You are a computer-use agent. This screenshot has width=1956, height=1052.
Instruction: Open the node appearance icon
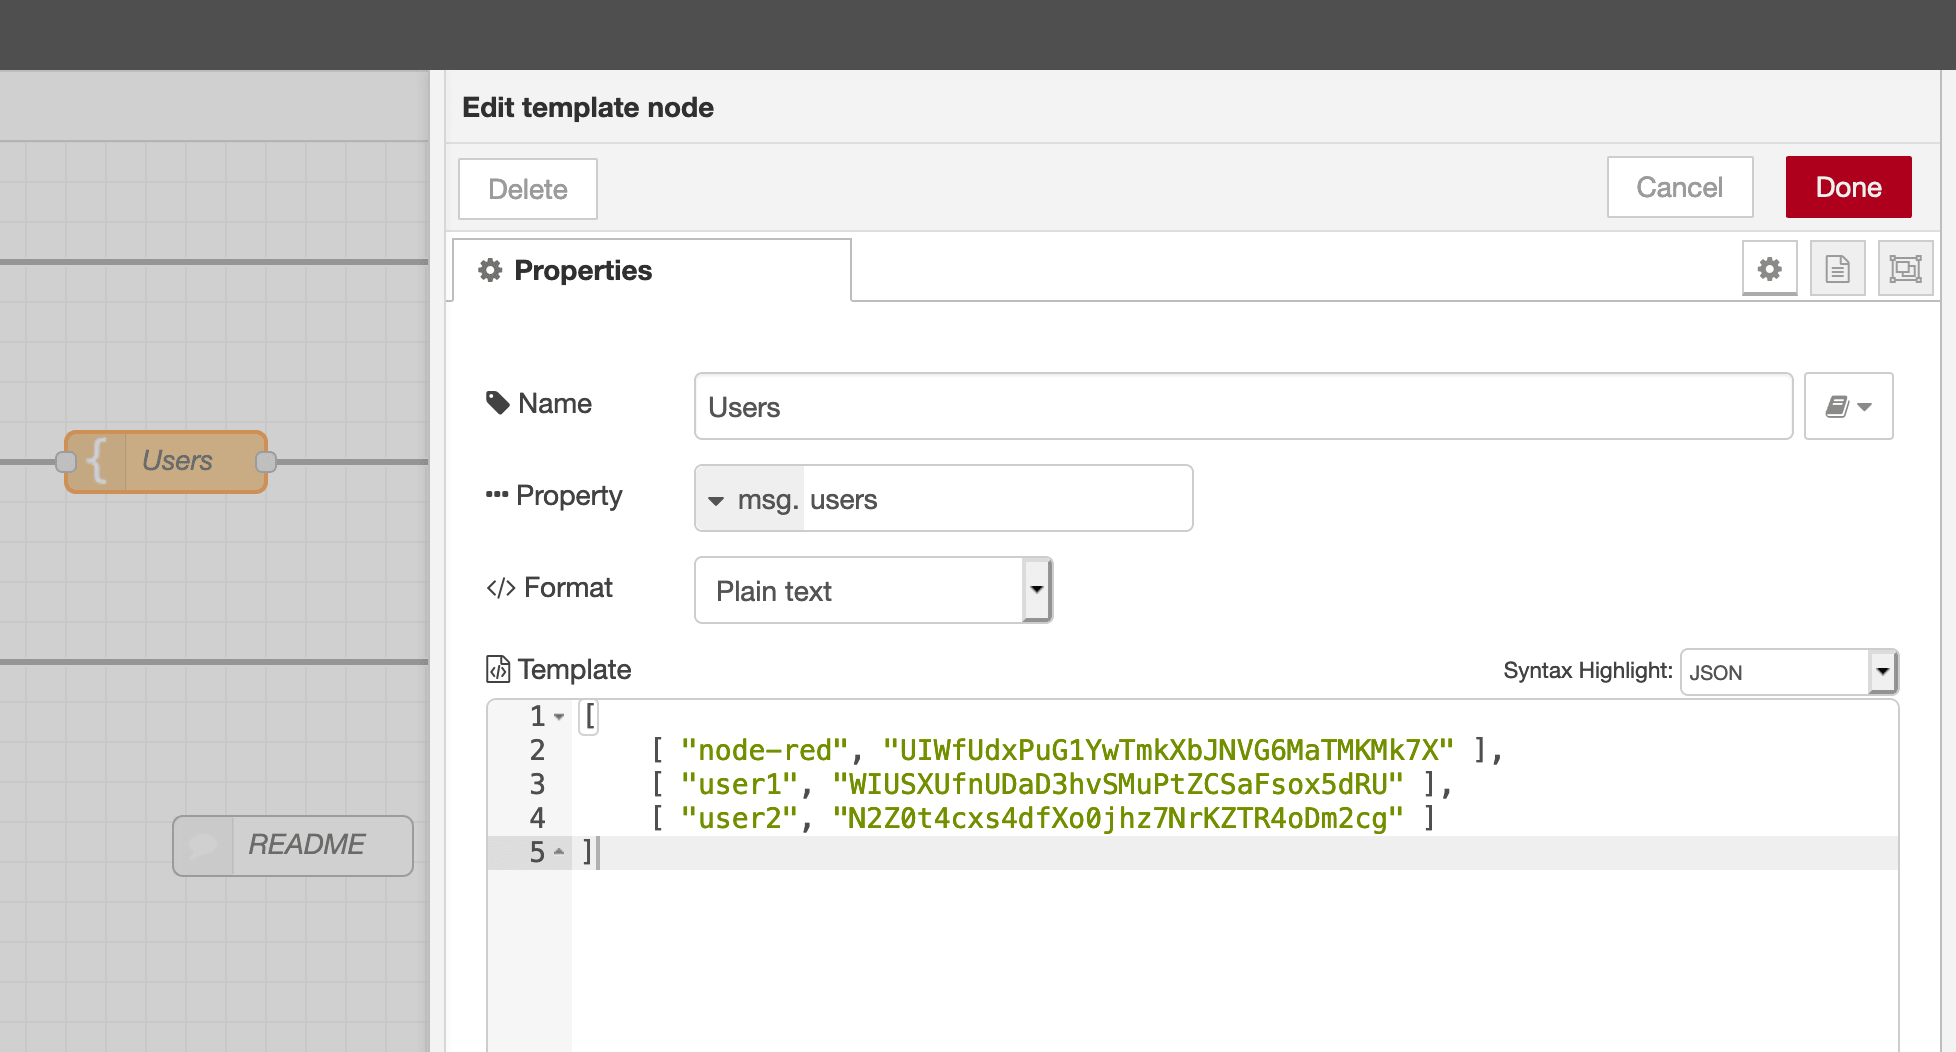tap(1905, 269)
